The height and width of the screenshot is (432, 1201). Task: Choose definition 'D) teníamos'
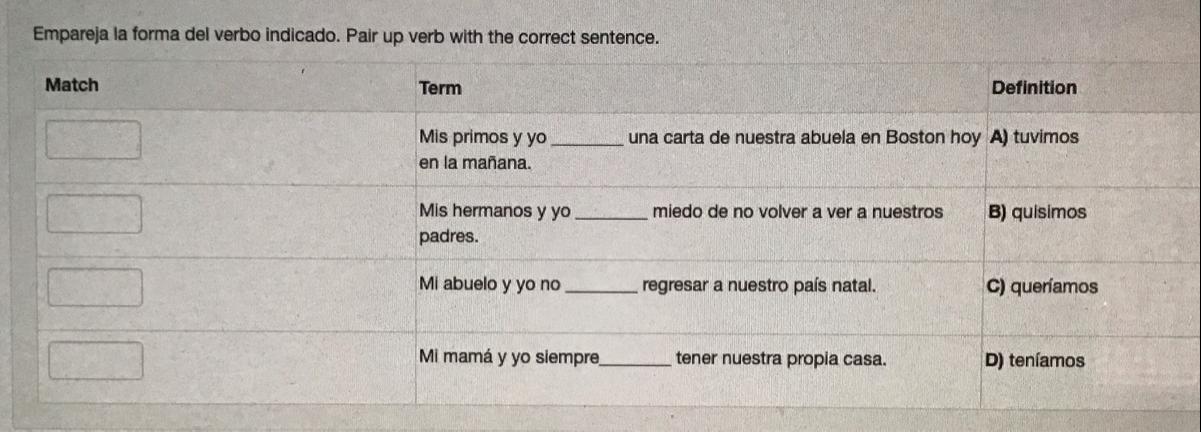click(x=1035, y=360)
